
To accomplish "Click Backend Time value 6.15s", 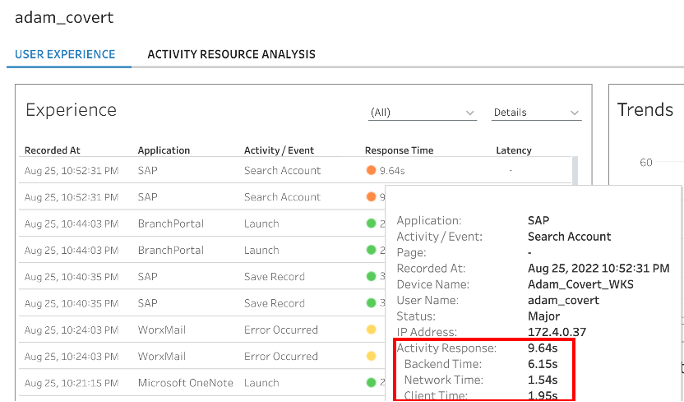I will coord(543,364).
